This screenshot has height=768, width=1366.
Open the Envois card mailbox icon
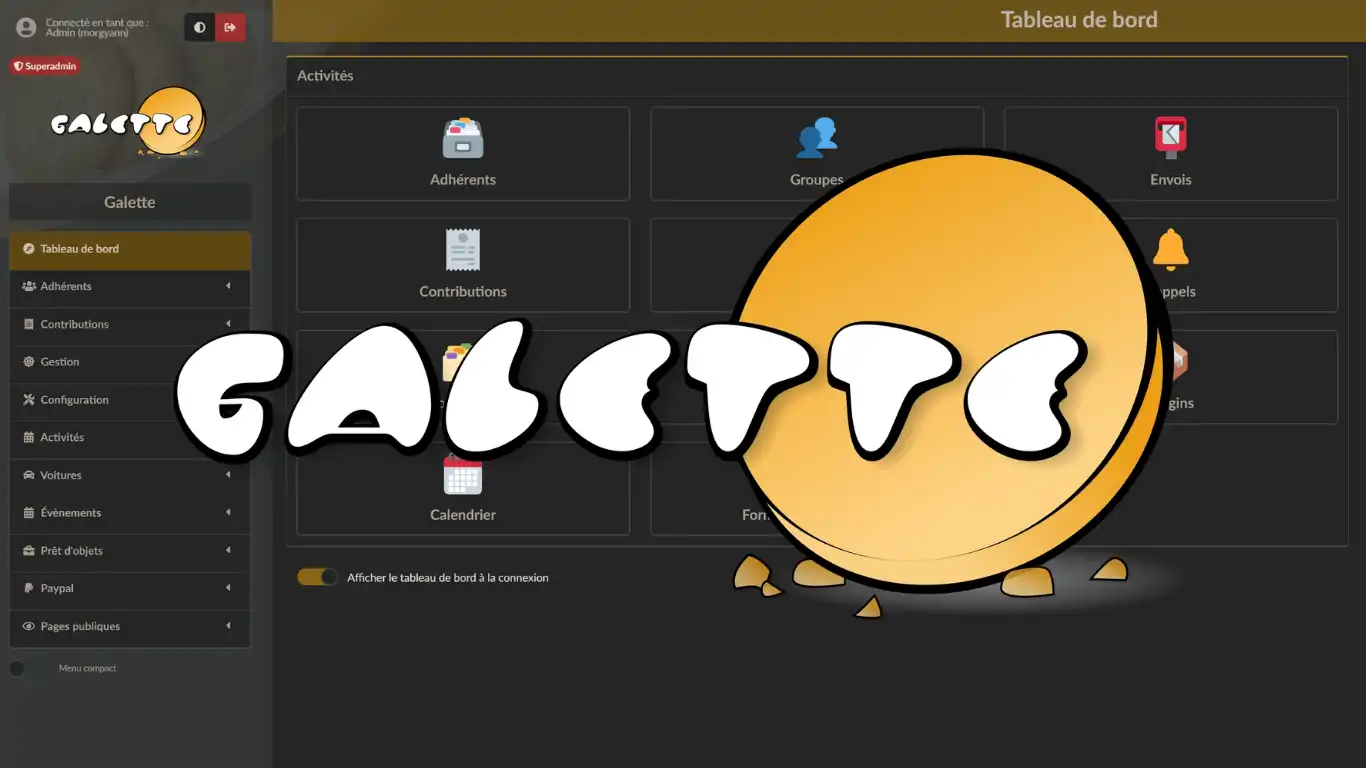(1171, 139)
